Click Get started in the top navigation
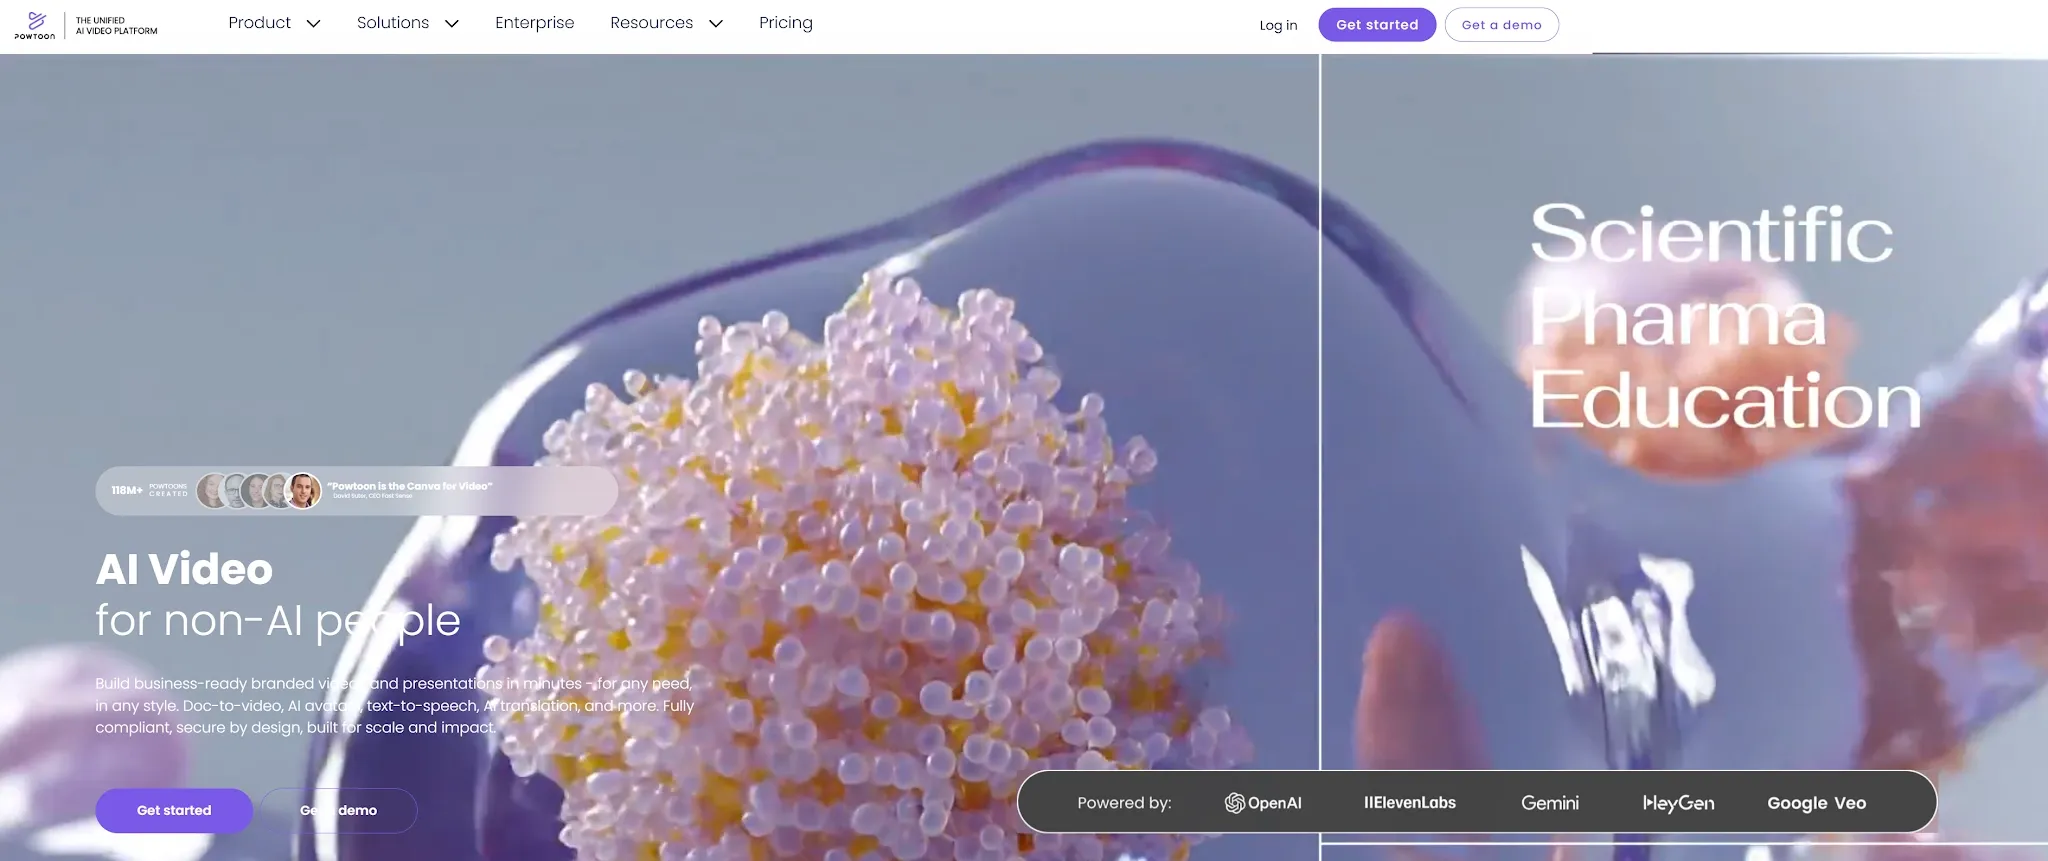 1377,25
